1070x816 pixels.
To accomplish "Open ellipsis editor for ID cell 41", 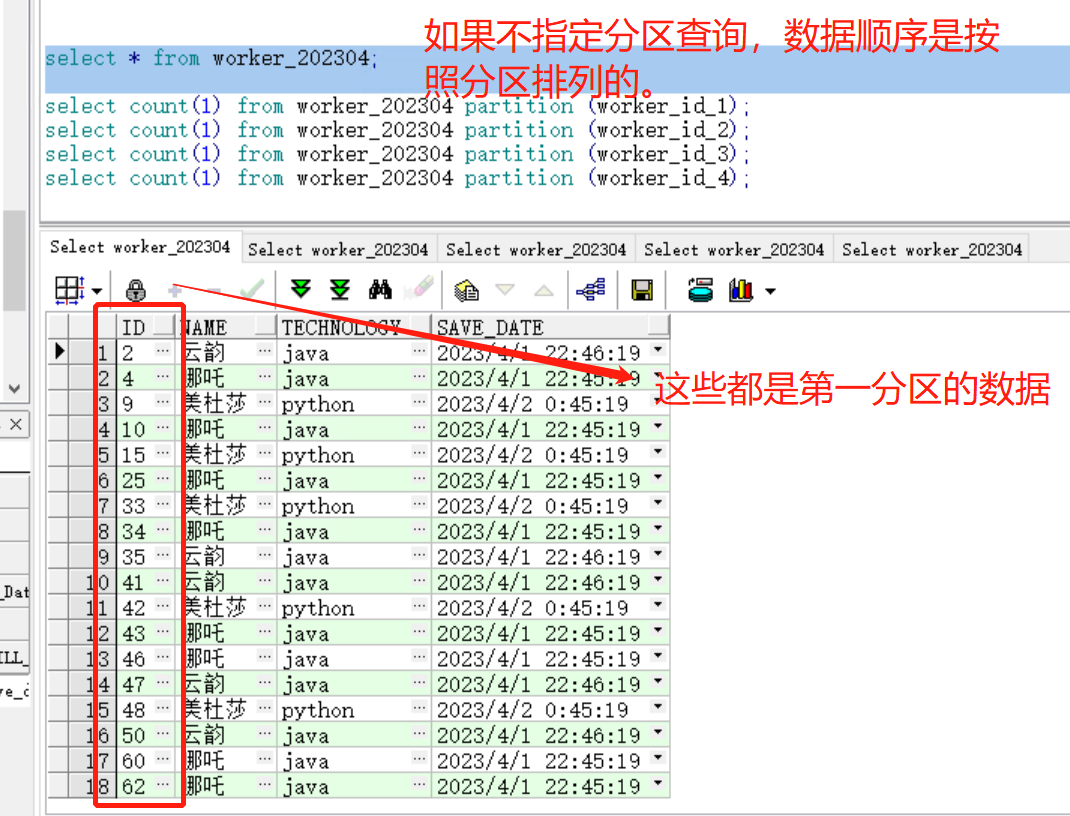I will [x=162, y=581].
